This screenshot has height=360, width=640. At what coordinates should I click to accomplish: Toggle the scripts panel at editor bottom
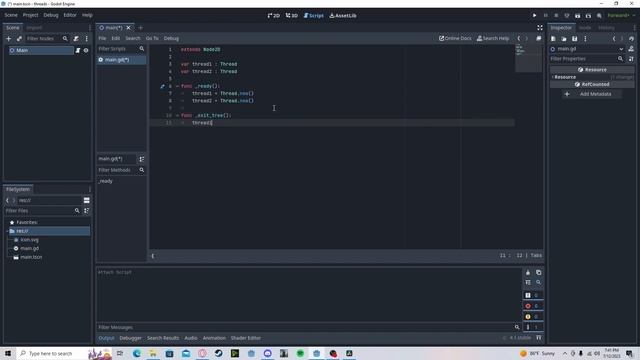click(153, 256)
